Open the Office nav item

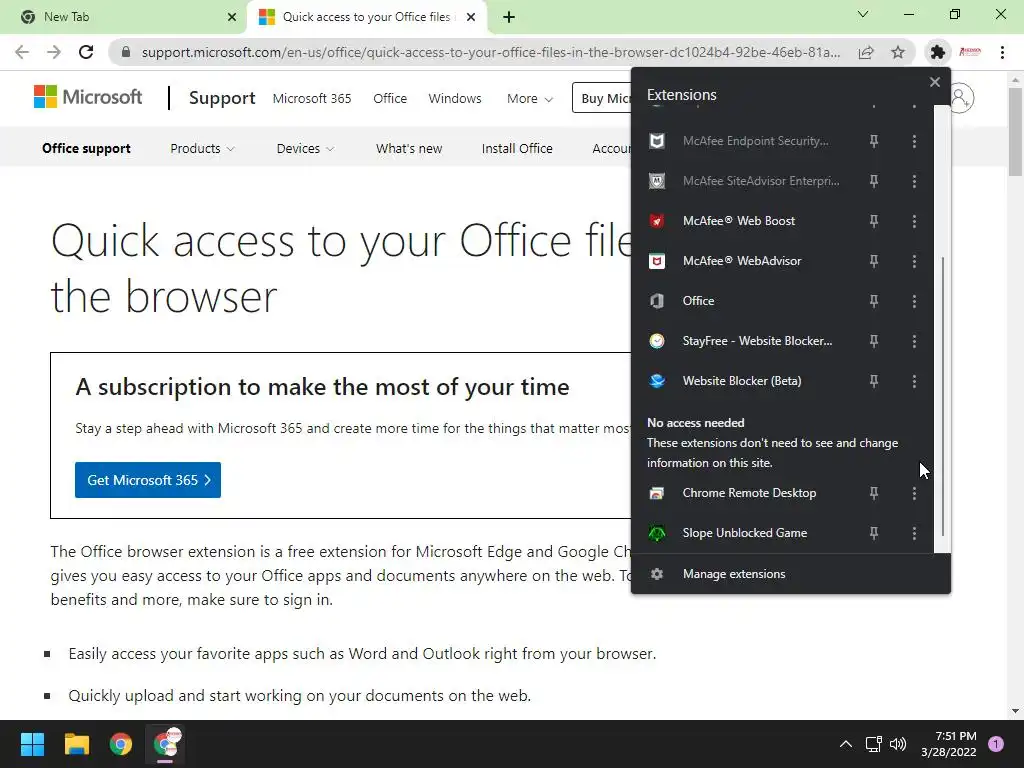coord(390,98)
